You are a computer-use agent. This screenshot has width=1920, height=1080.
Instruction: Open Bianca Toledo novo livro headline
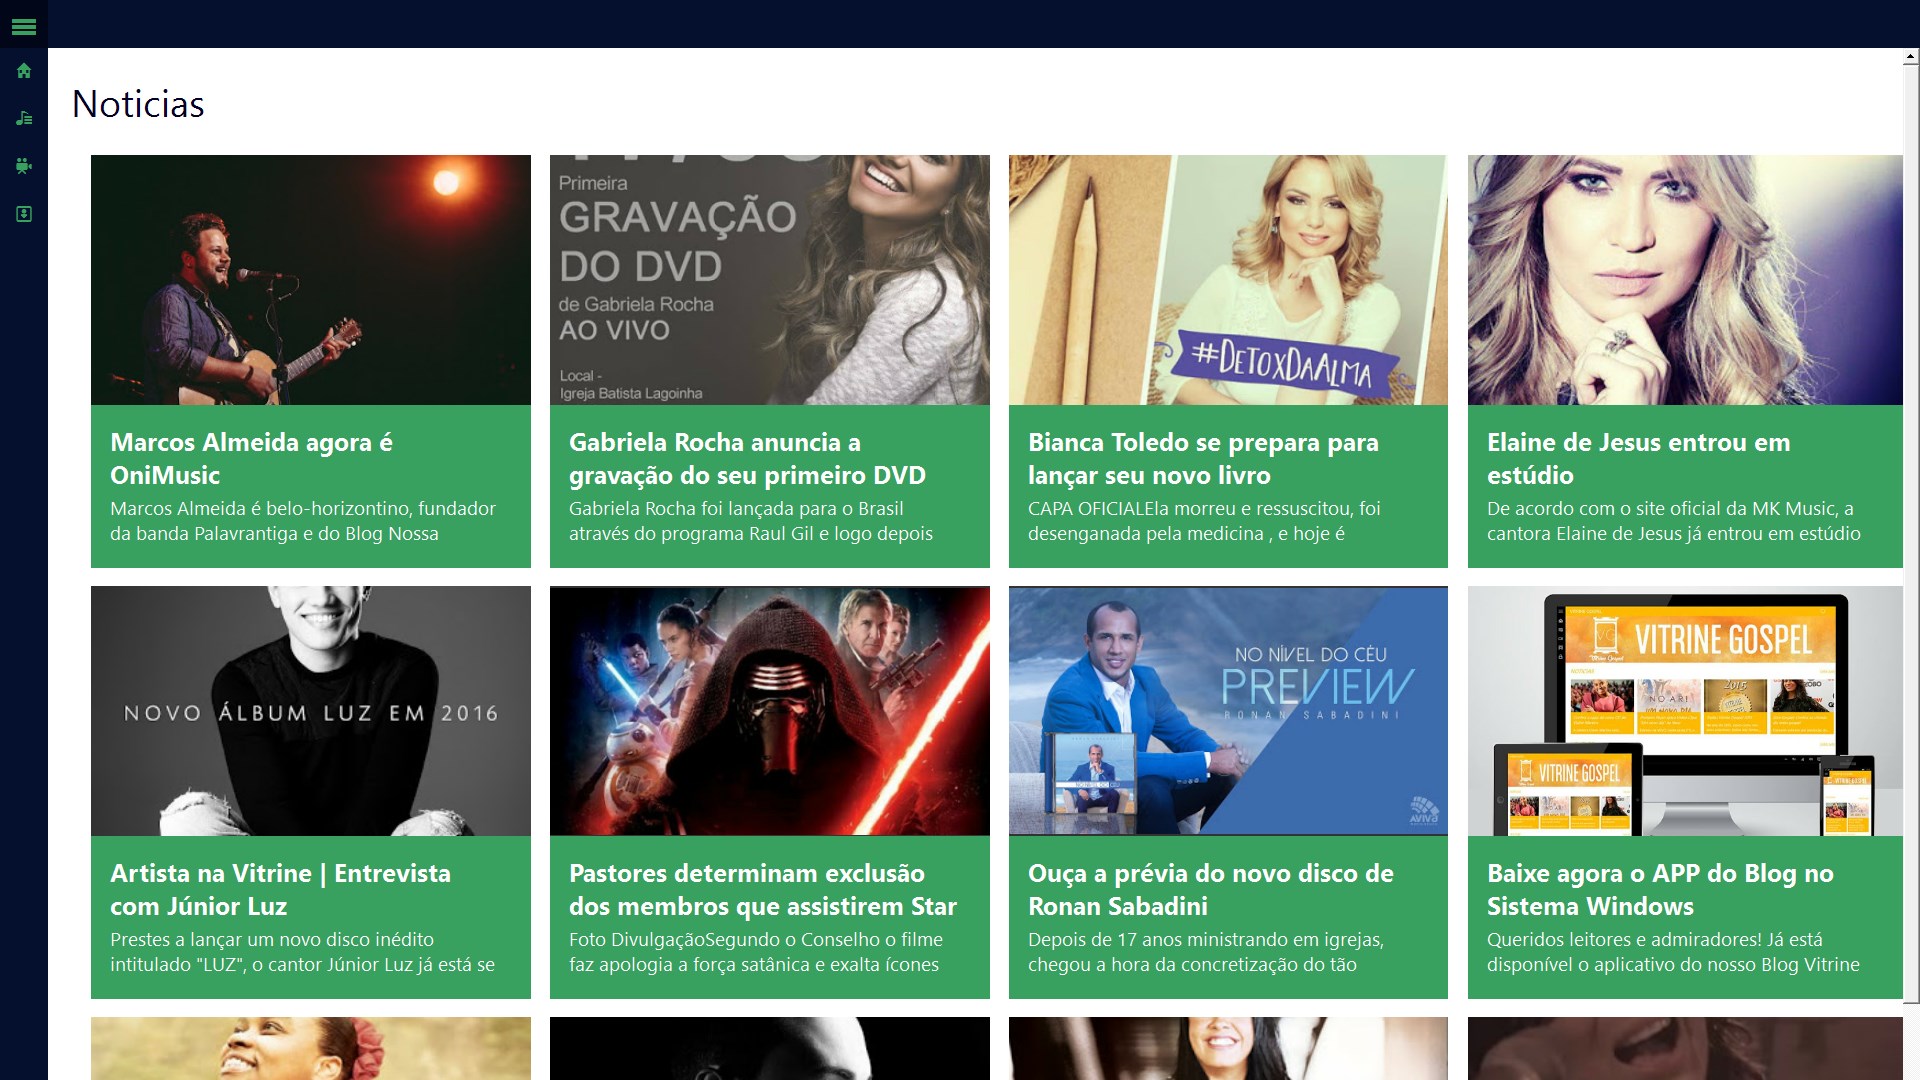[1203, 458]
